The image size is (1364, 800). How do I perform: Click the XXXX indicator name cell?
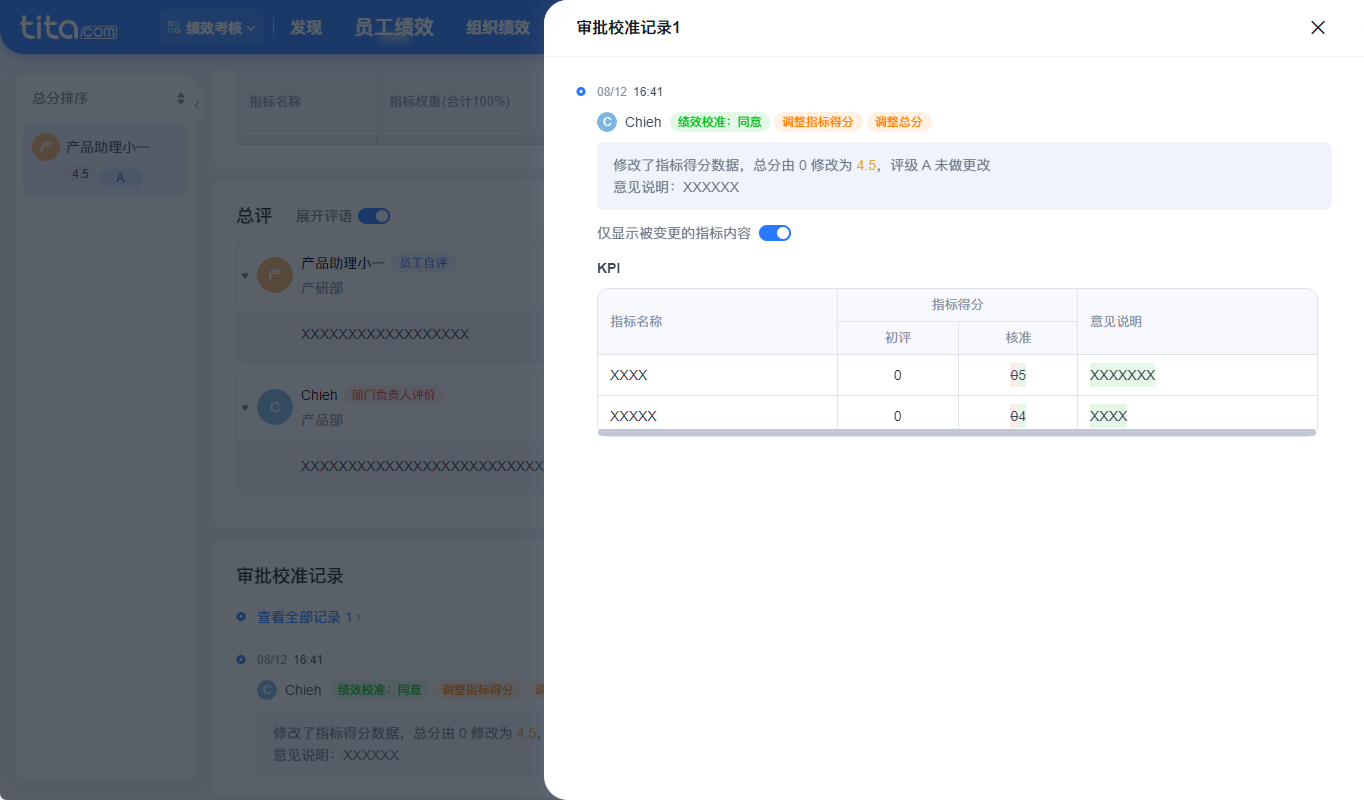click(717, 375)
